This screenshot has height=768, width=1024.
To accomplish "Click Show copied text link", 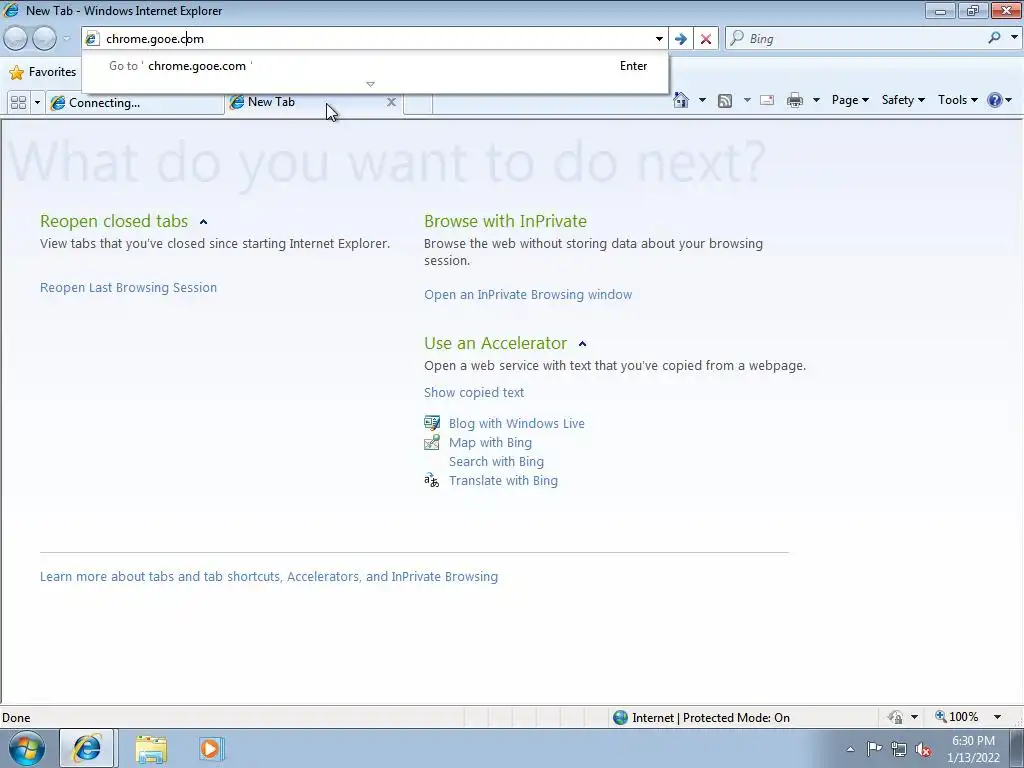I will pos(473,392).
